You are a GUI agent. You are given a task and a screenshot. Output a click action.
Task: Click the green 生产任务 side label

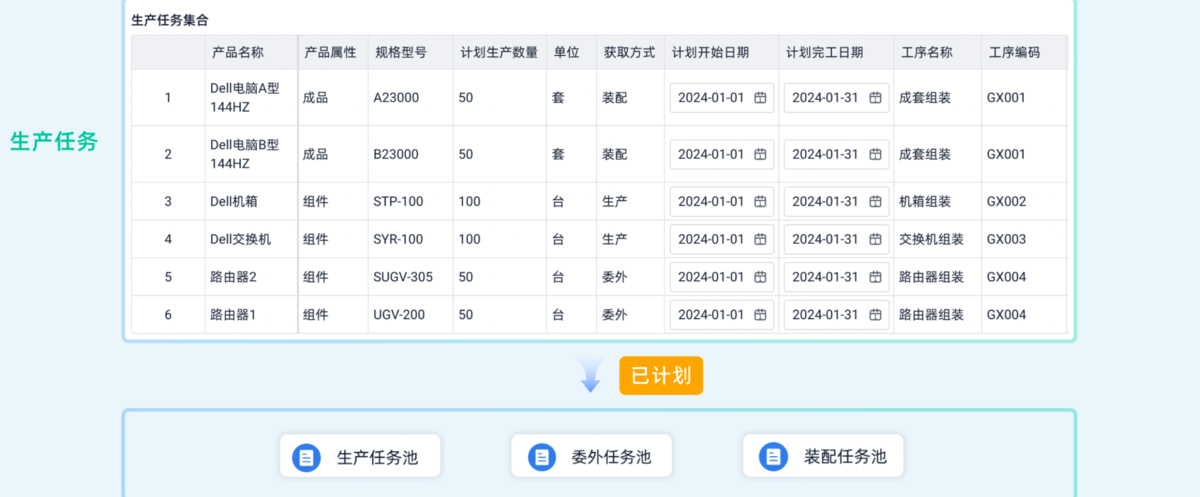pos(54,141)
